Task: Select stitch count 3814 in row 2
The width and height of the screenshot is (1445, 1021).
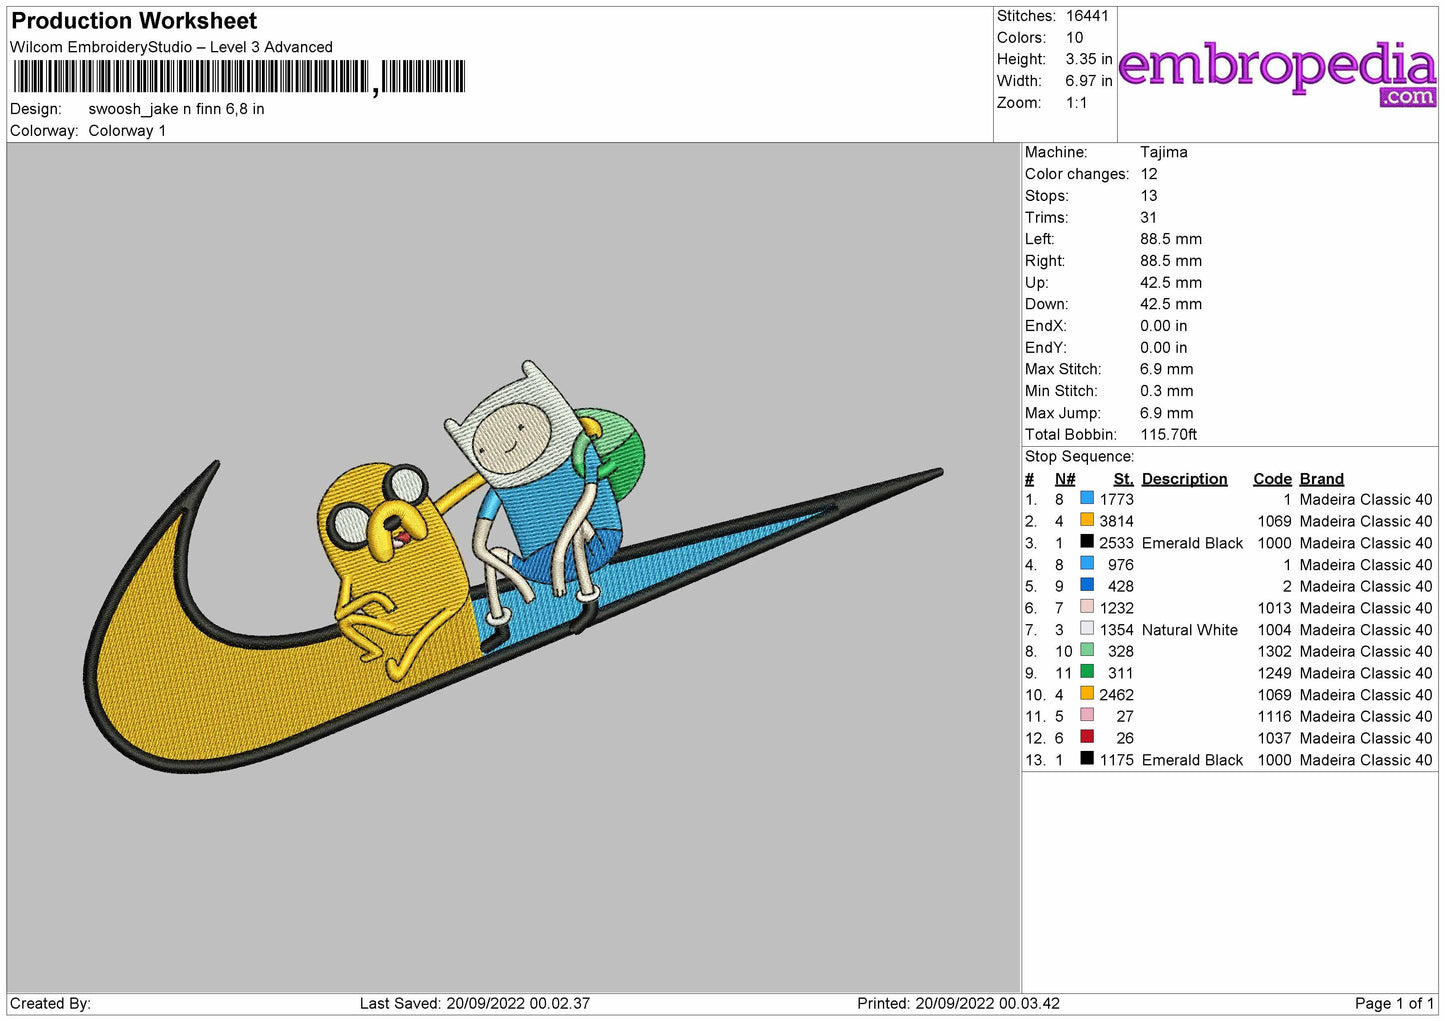Action: [1117, 521]
